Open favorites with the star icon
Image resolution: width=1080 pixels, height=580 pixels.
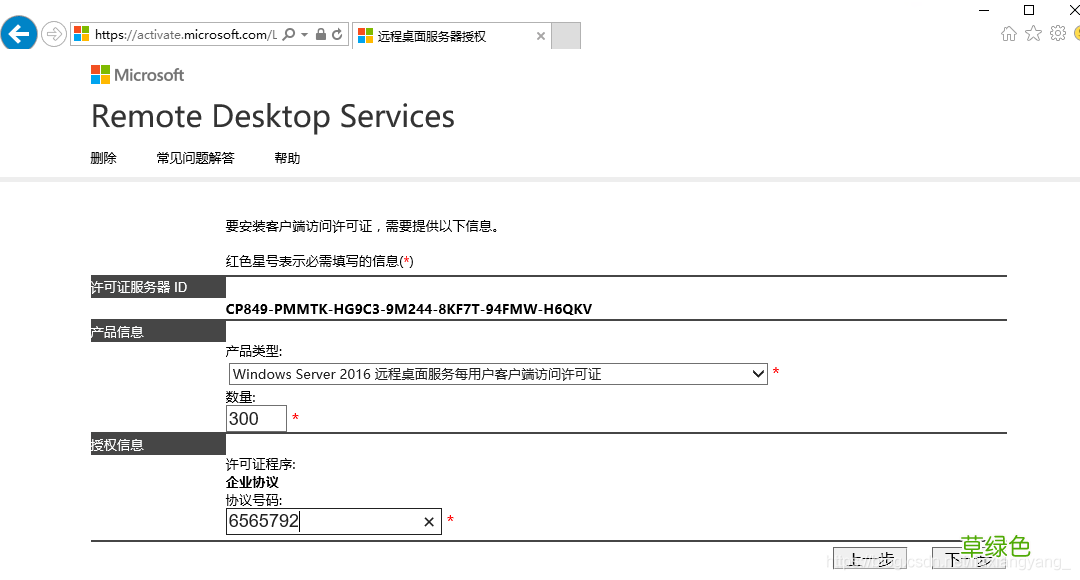[1033, 32]
